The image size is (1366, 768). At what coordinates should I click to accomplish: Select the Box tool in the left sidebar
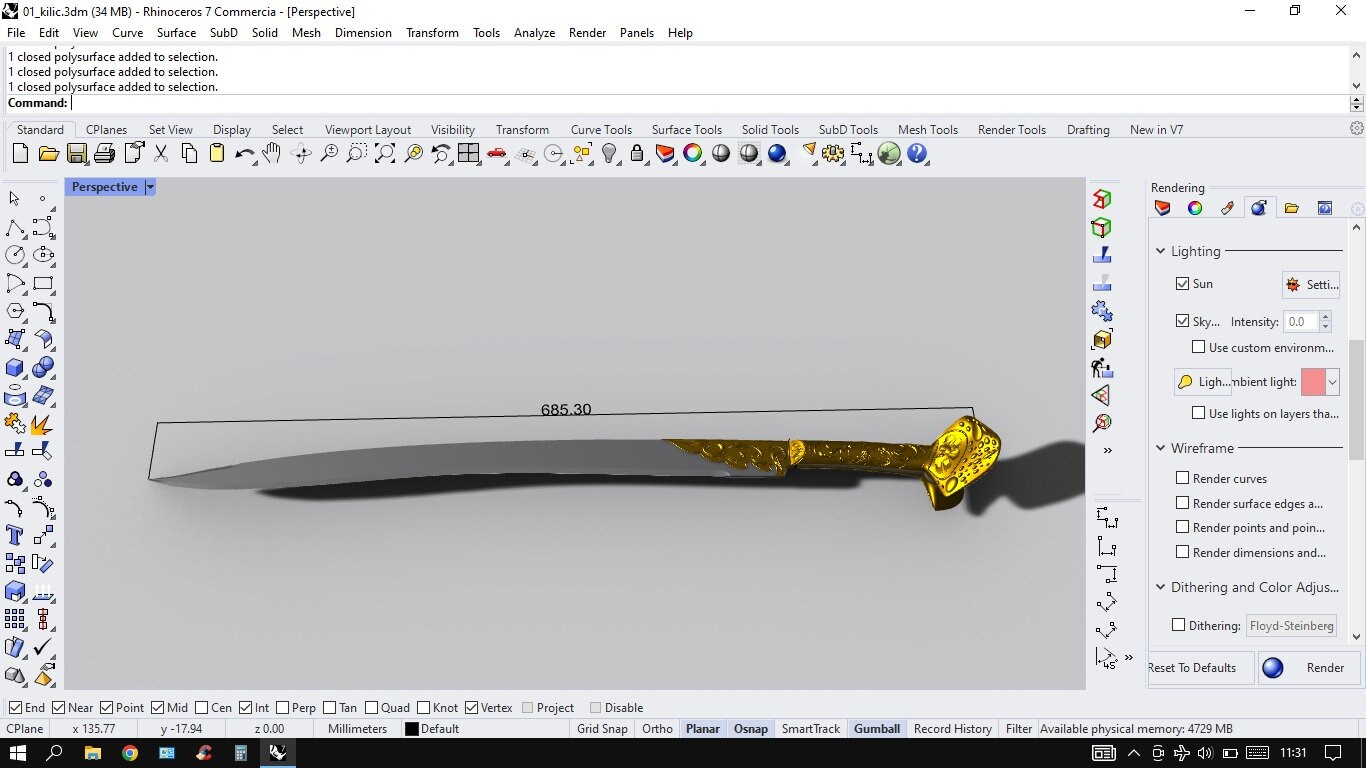coord(14,367)
